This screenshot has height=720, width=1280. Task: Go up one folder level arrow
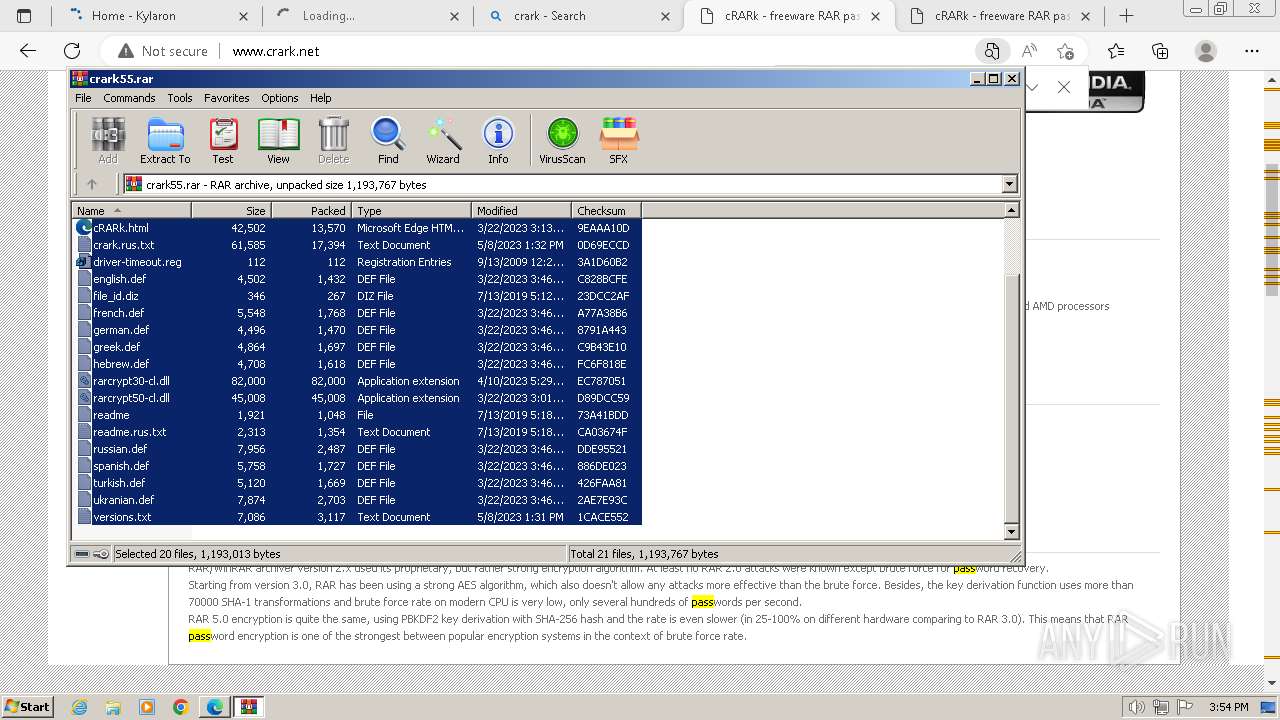92,184
